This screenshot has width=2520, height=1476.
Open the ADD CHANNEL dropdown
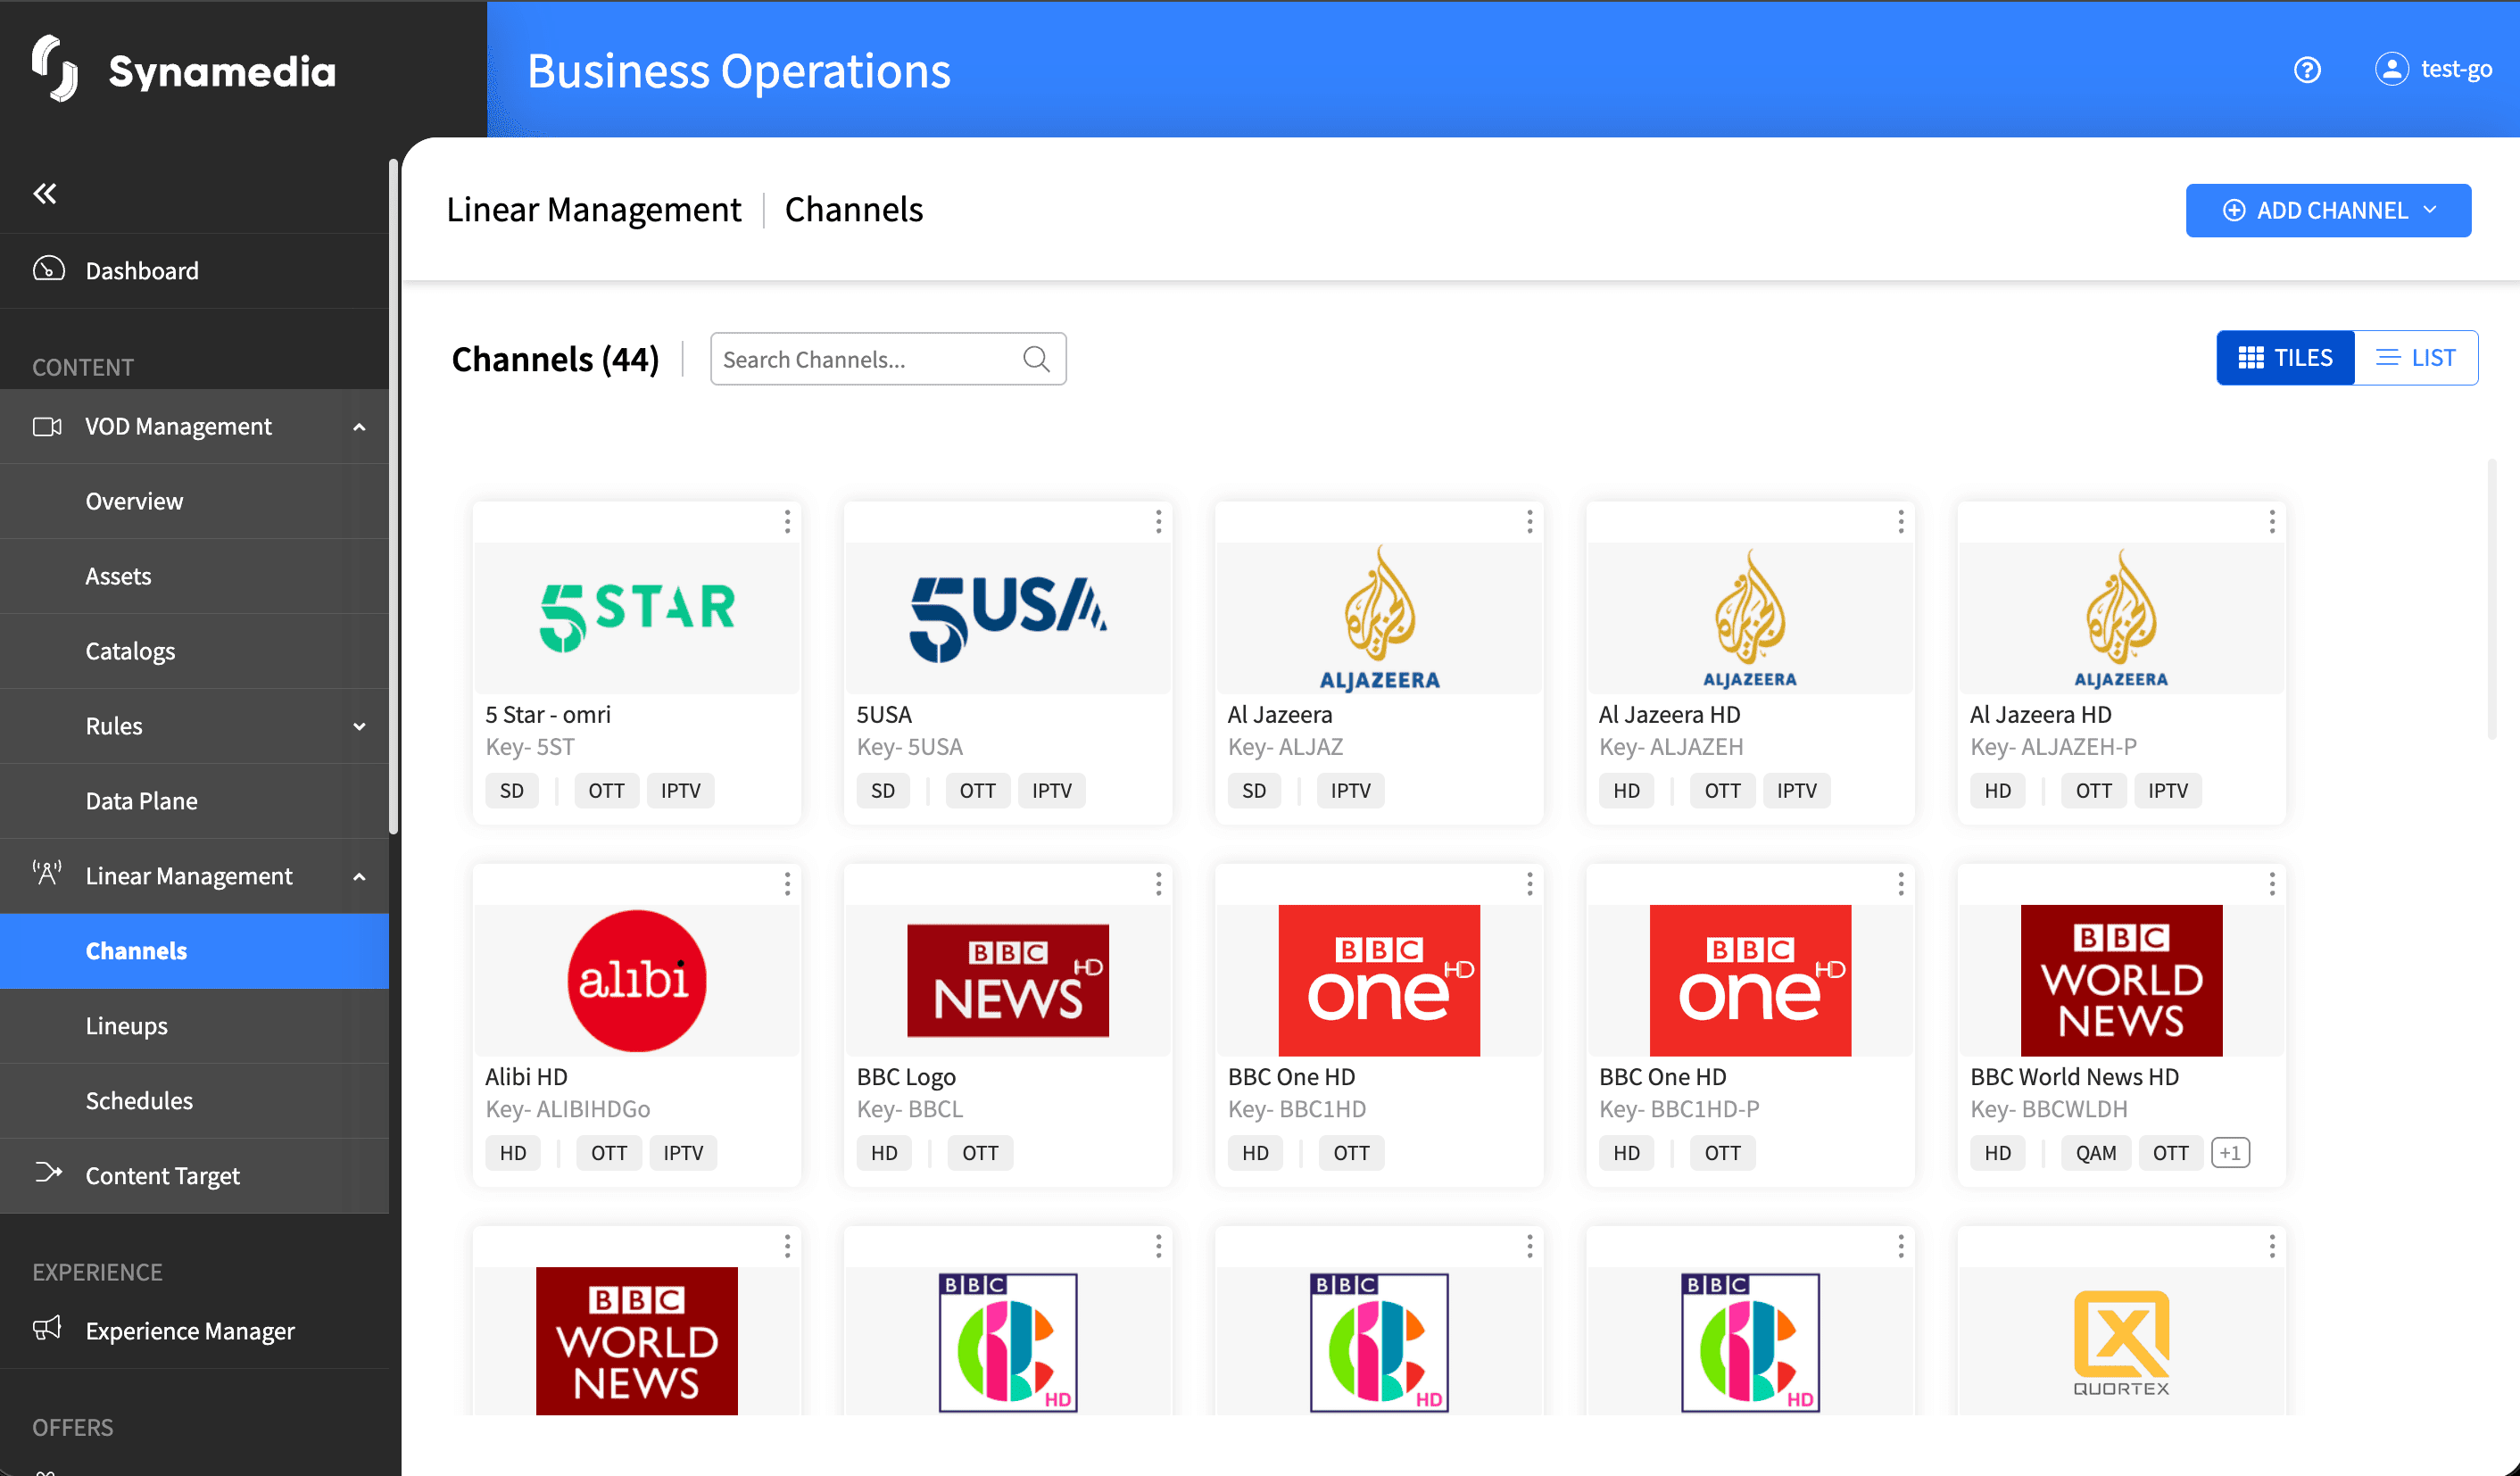(x=2328, y=211)
